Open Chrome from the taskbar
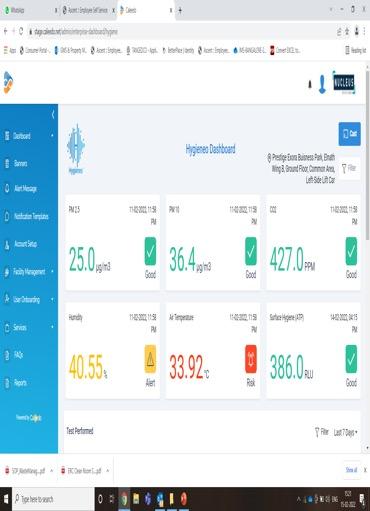 [x=124, y=499]
